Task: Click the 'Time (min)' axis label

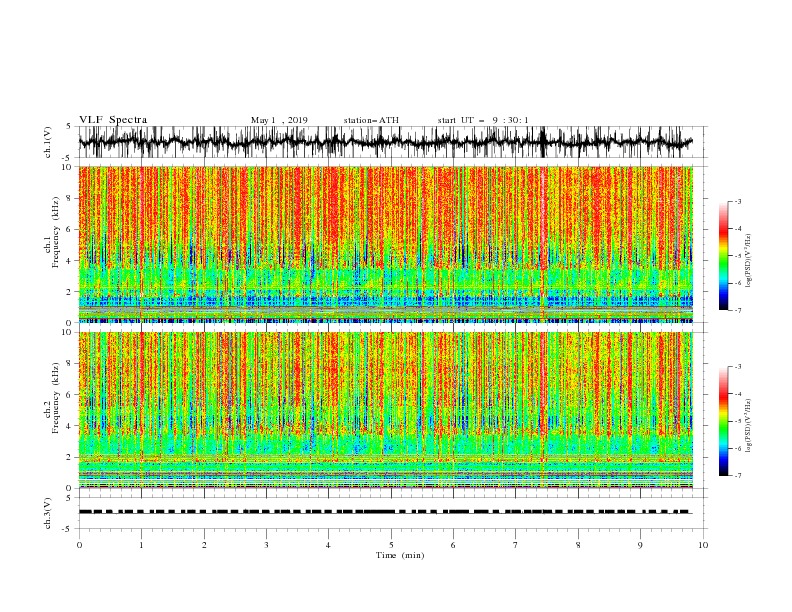Action: (x=400, y=555)
